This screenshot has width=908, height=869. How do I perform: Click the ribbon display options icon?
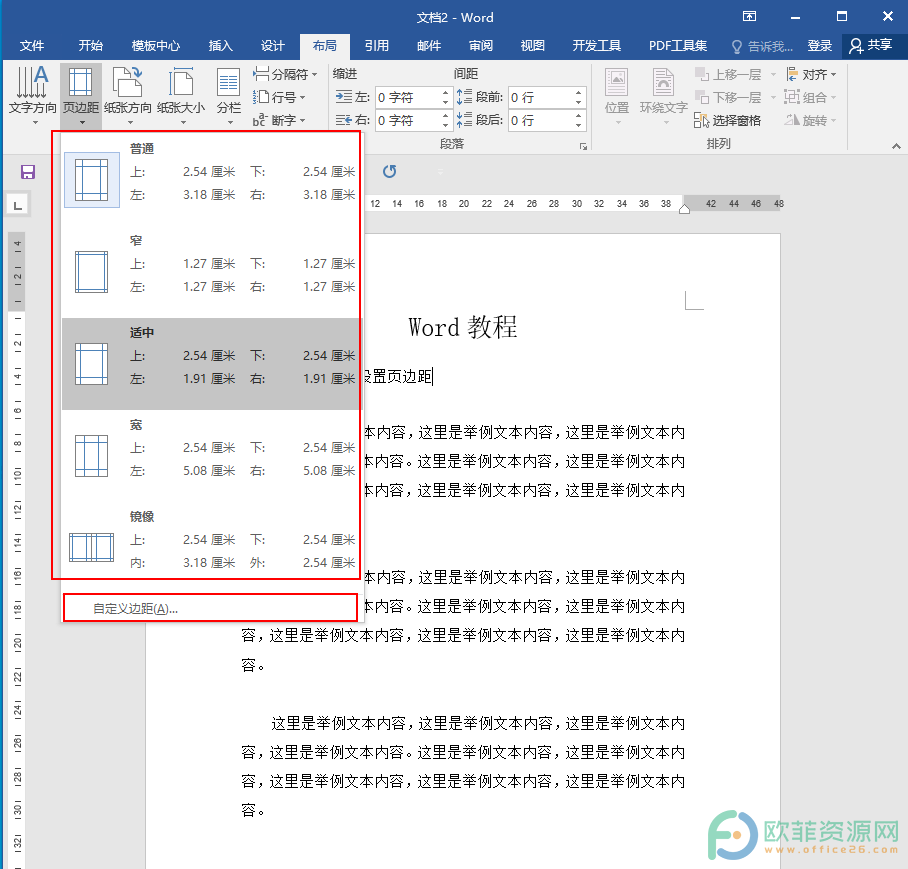pos(749,16)
